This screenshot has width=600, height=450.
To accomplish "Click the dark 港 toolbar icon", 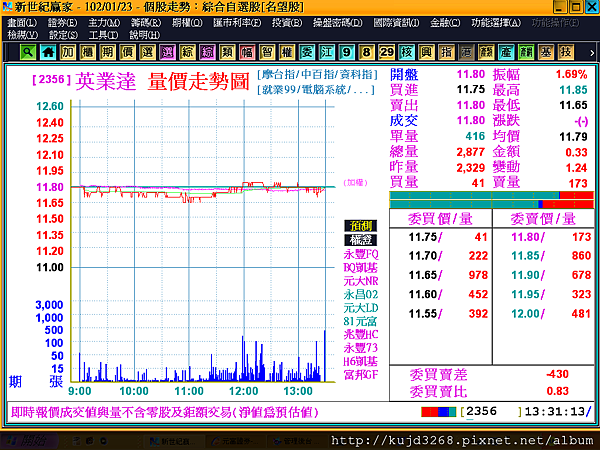I will coord(466,52).
